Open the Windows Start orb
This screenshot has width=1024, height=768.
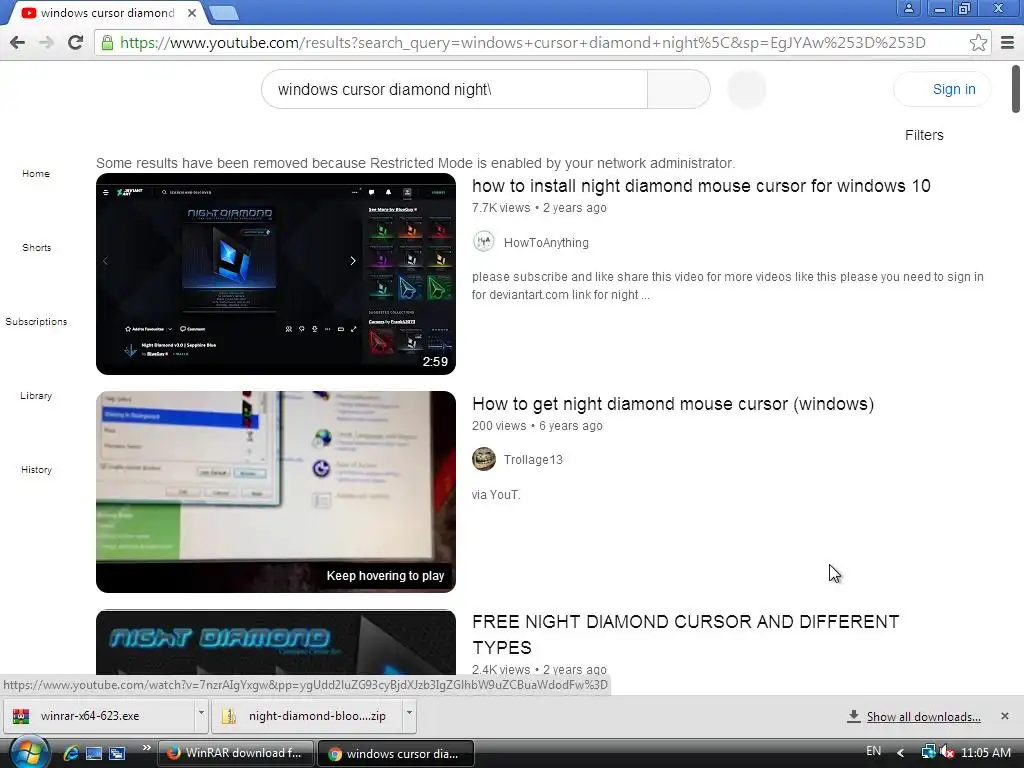[29, 752]
